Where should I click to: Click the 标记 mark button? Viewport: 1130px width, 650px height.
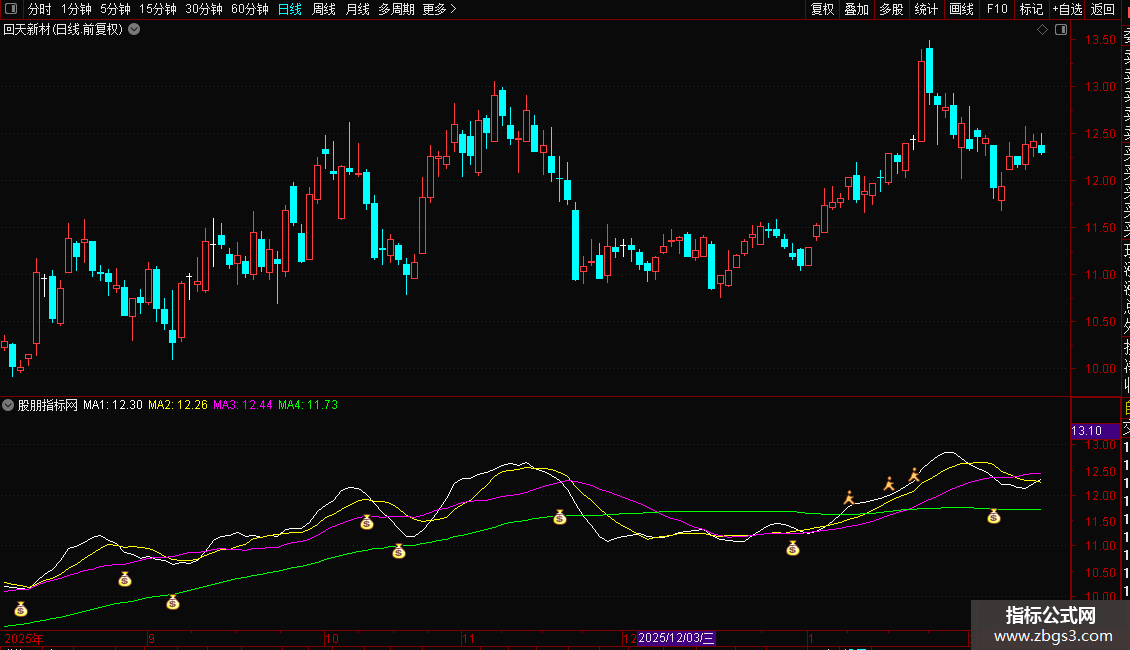(x=1031, y=9)
